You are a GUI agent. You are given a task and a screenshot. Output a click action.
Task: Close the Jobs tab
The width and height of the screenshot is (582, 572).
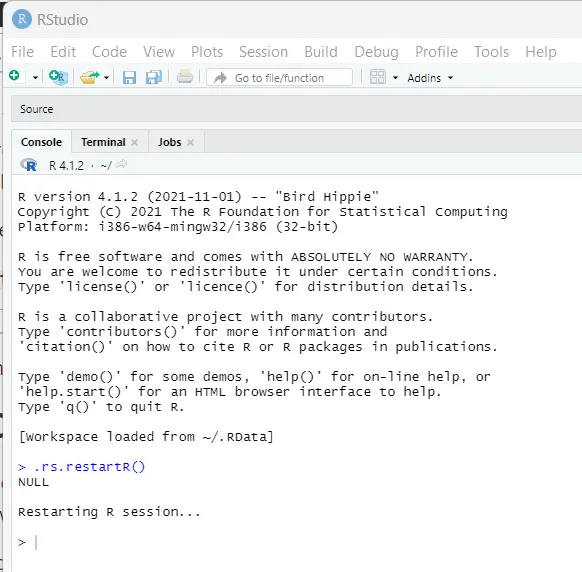point(191,142)
